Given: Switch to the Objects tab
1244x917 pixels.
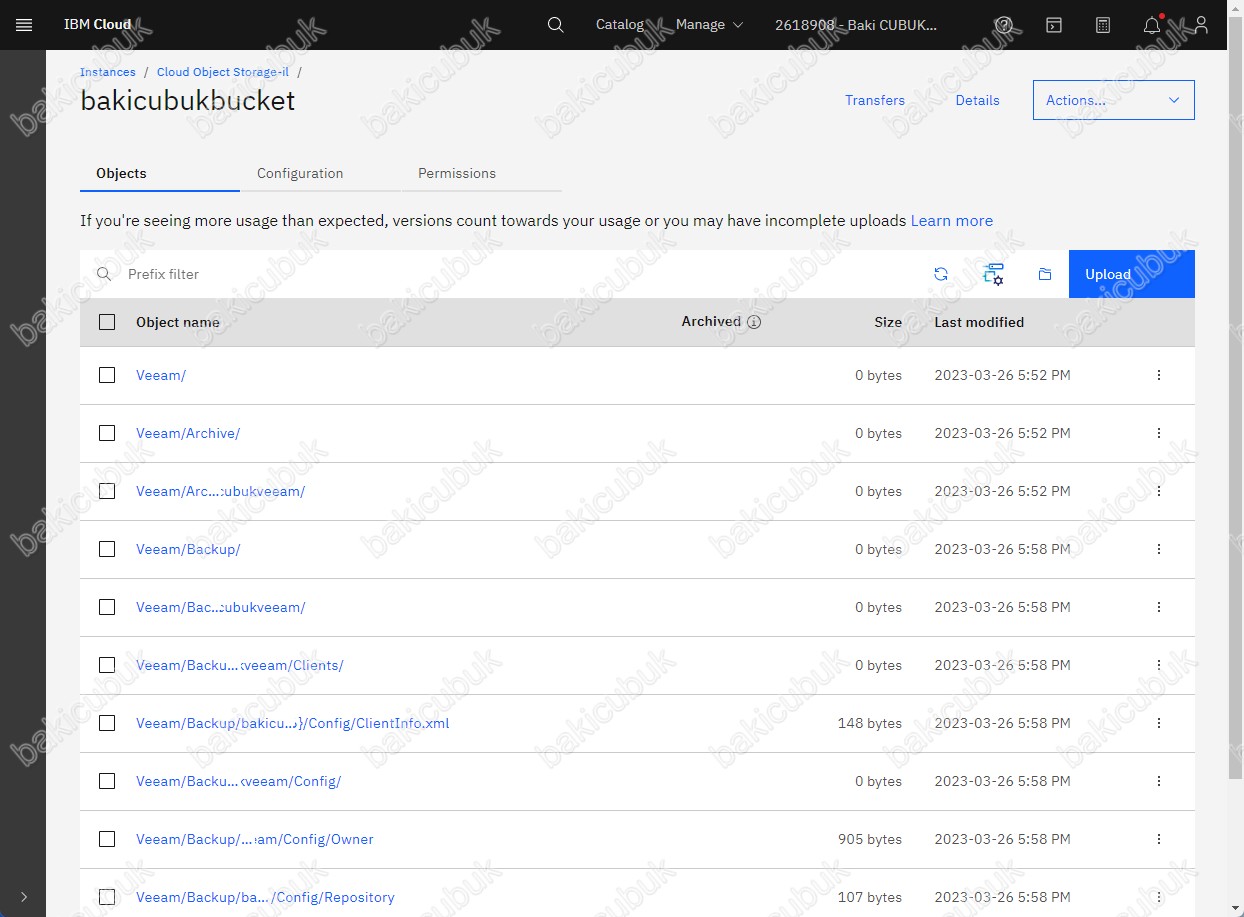Looking at the screenshot, I should point(160,173).
